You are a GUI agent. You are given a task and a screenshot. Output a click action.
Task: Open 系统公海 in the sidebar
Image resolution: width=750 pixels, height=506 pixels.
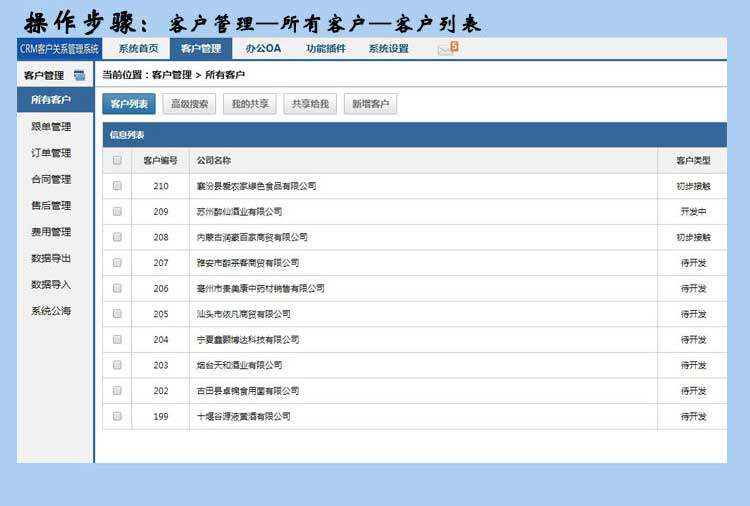click(51, 311)
